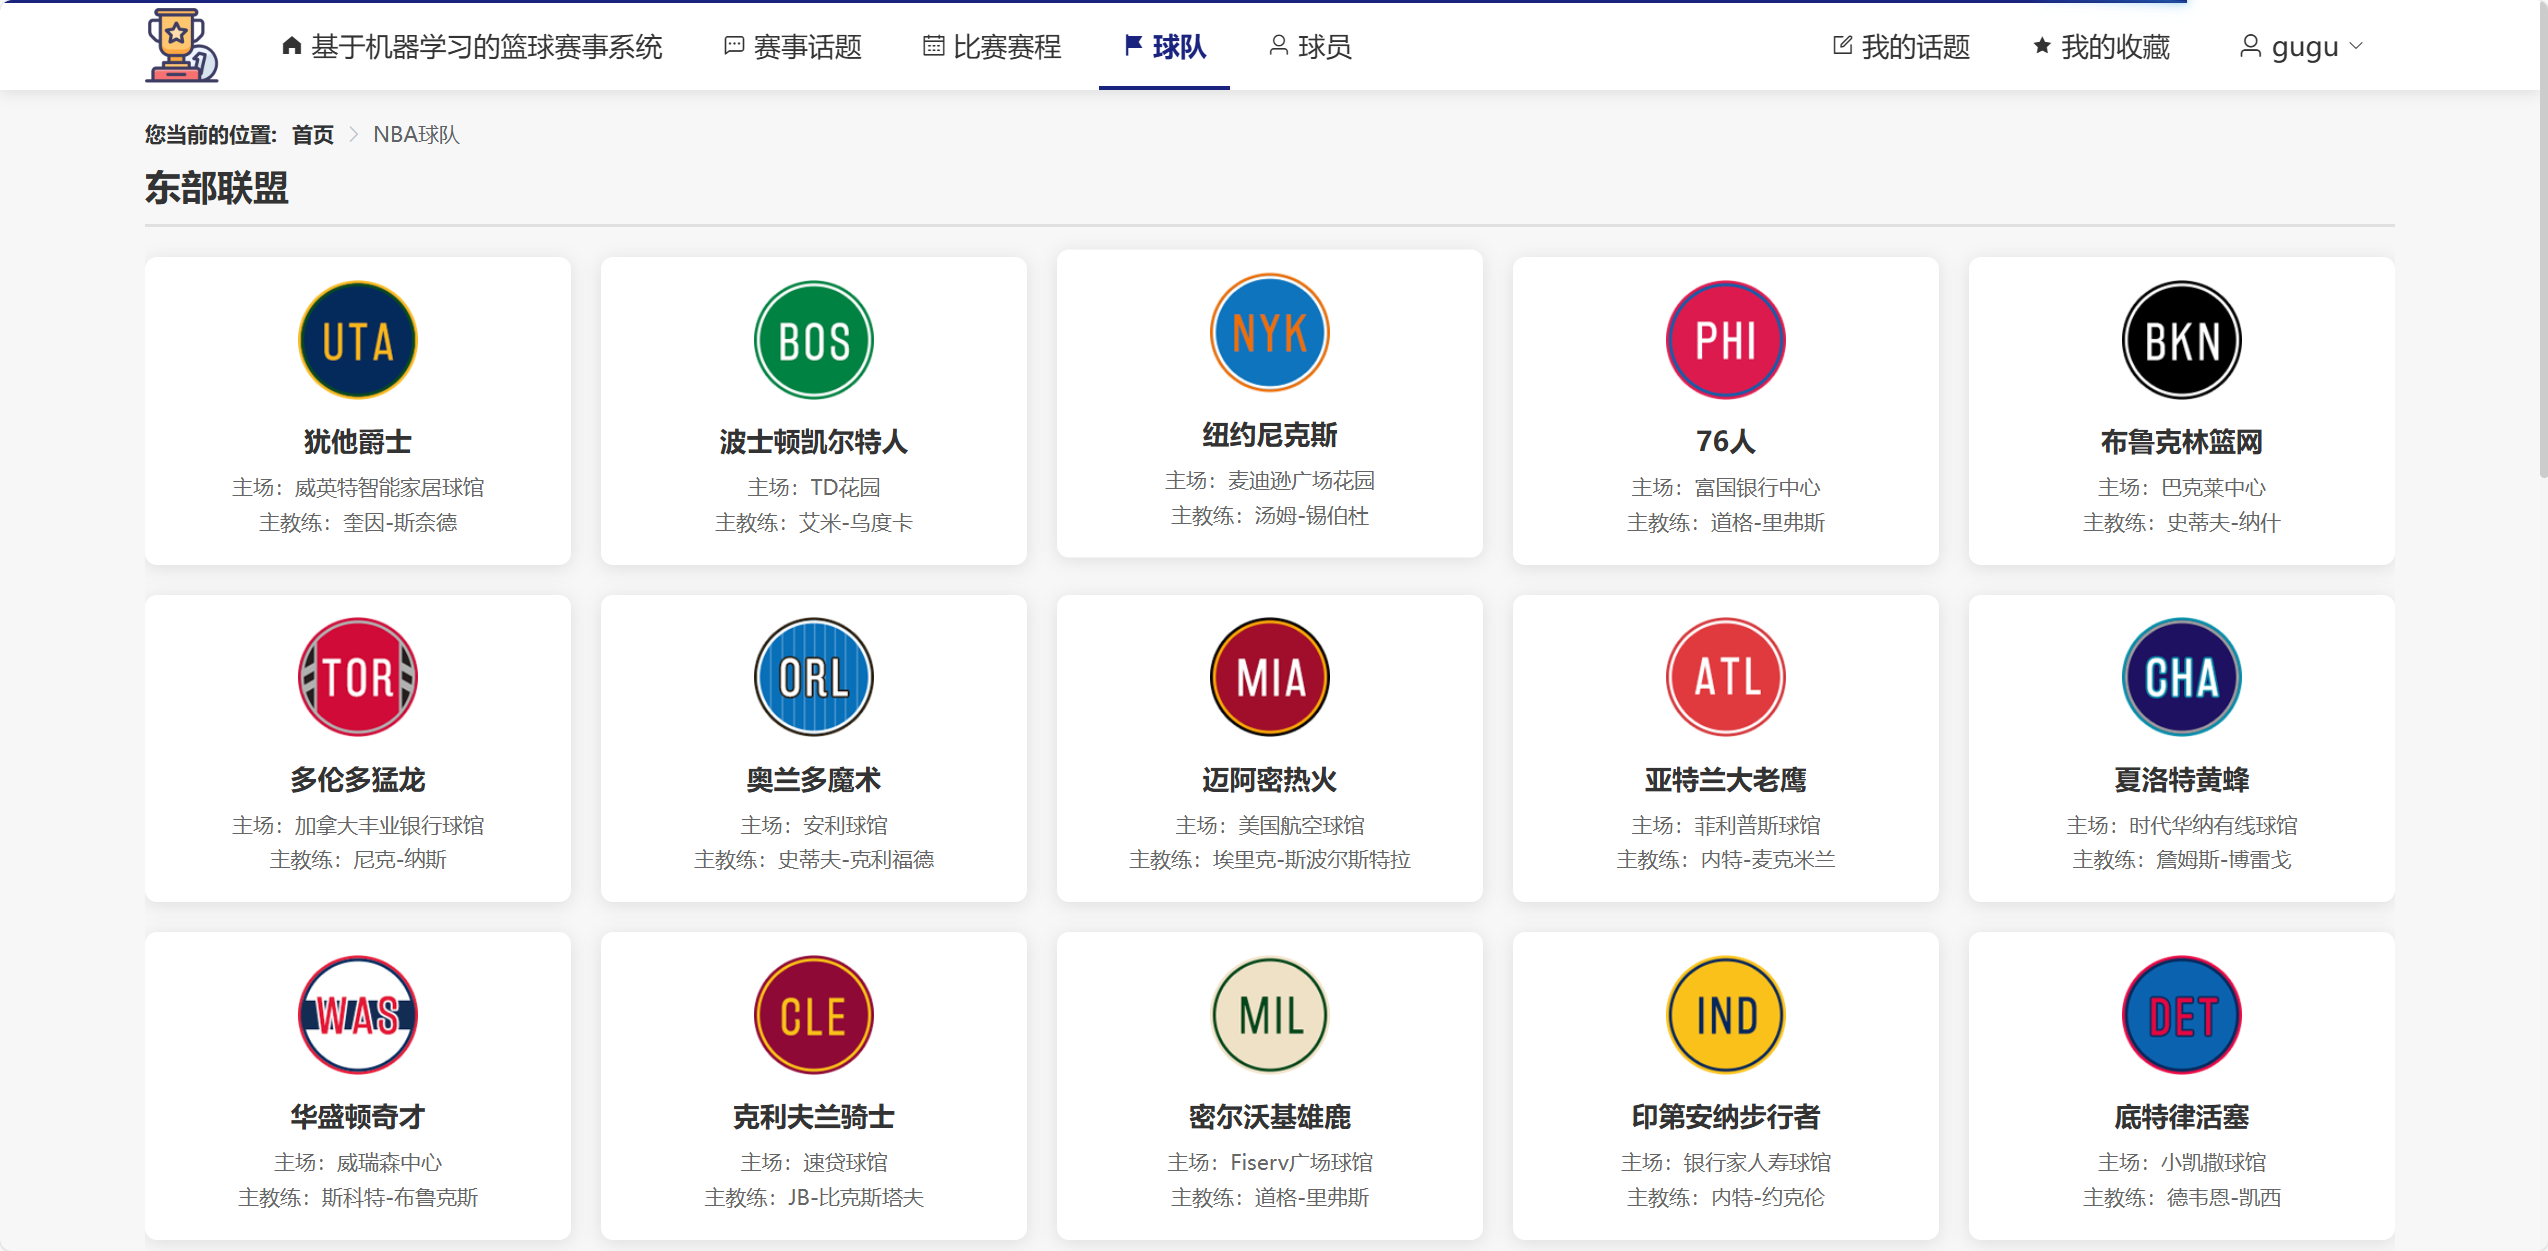
Task: Click the 东部联盟 section heading
Action: click(x=217, y=187)
